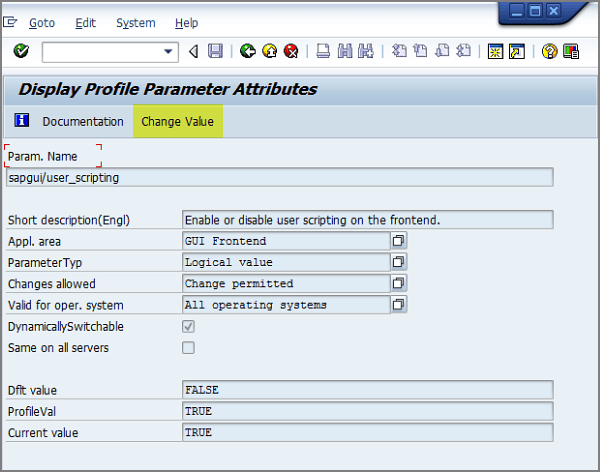The width and height of the screenshot is (600, 472).
Task: Open the System menu
Action: [x=136, y=23]
